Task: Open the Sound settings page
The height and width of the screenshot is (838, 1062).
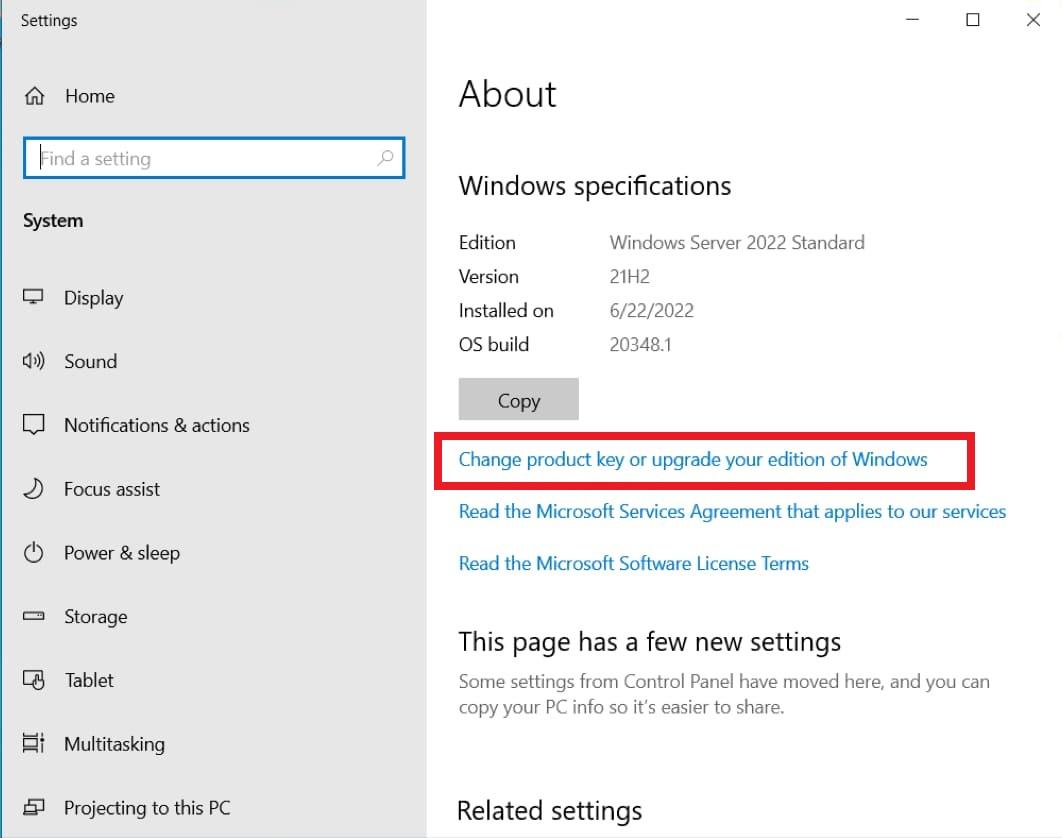Action: [x=90, y=362]
